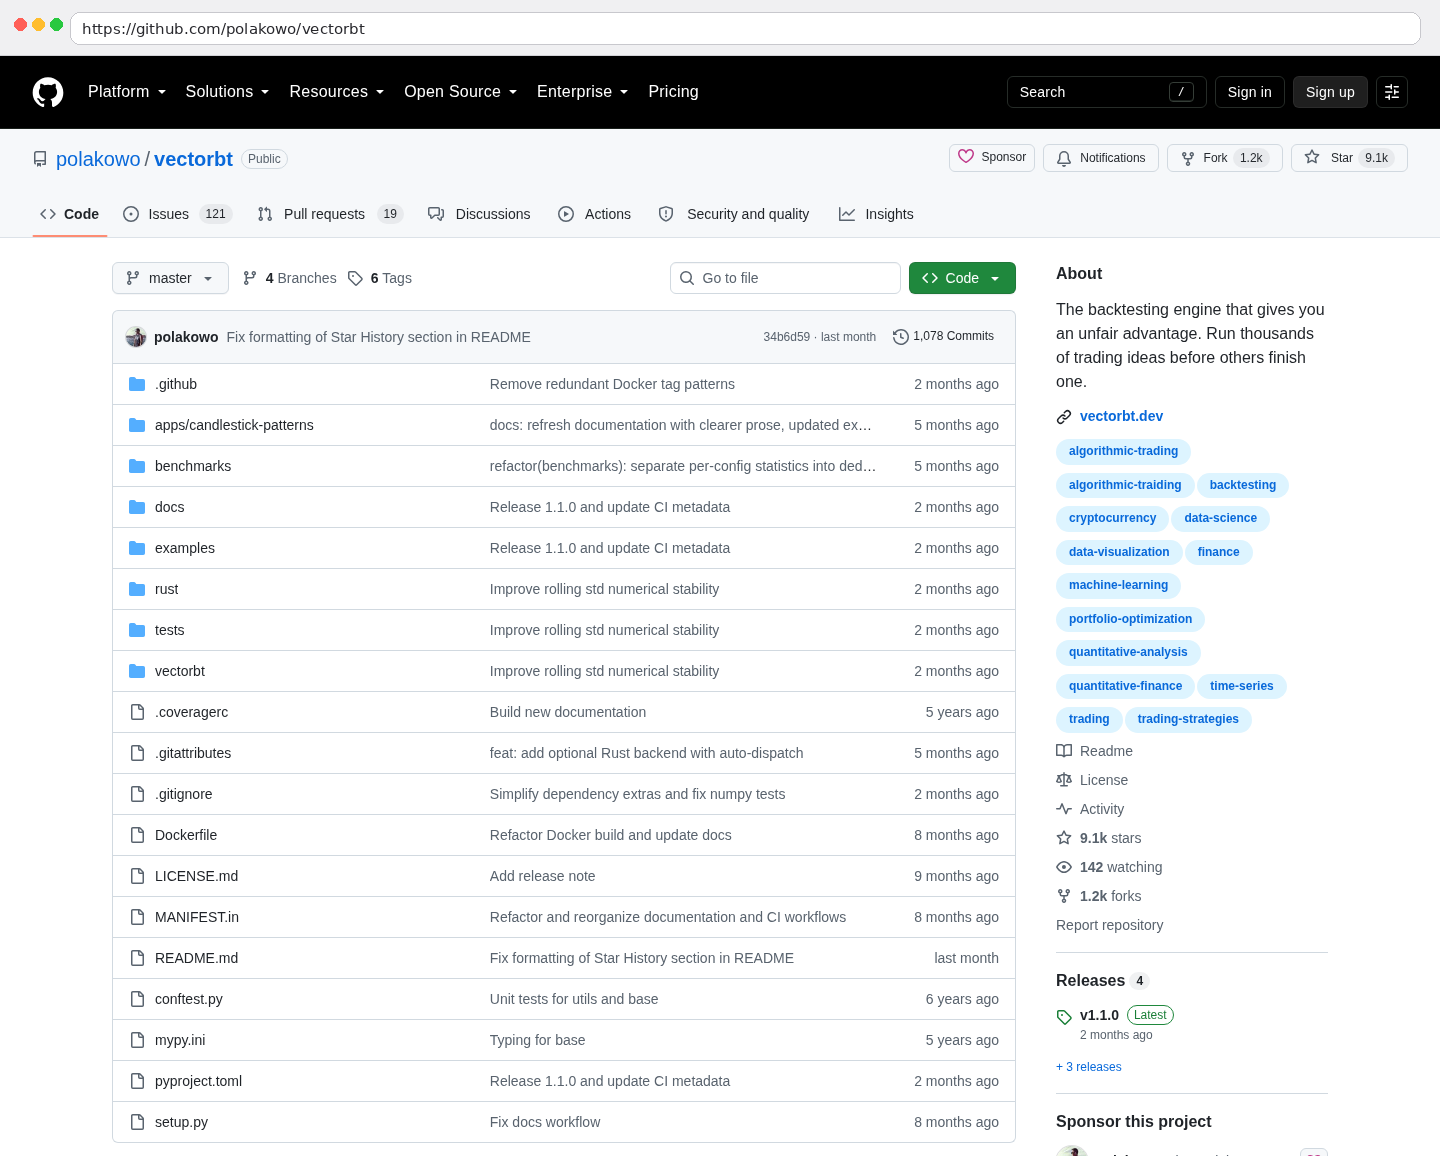This screenshot has width=1440, height=1156.
Task: Open the pyproject.toml file
Action: click(x=198, y=1081)
